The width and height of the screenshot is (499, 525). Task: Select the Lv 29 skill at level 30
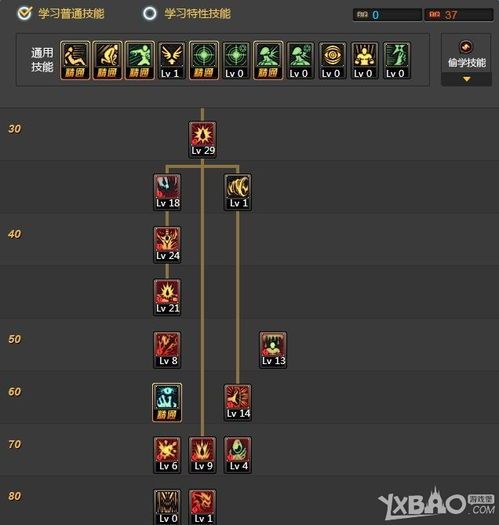click(203, 140)
